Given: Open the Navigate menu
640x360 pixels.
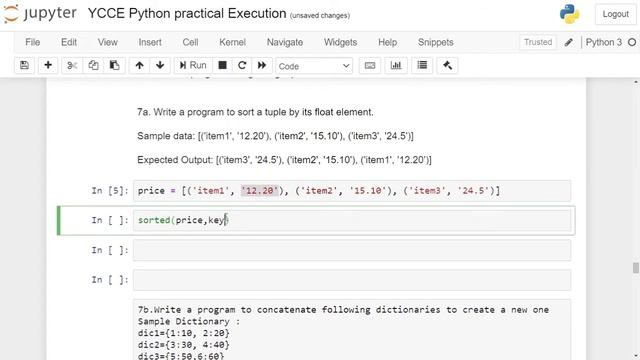Looking at the screenshot, I should click(x=285, y=42).
